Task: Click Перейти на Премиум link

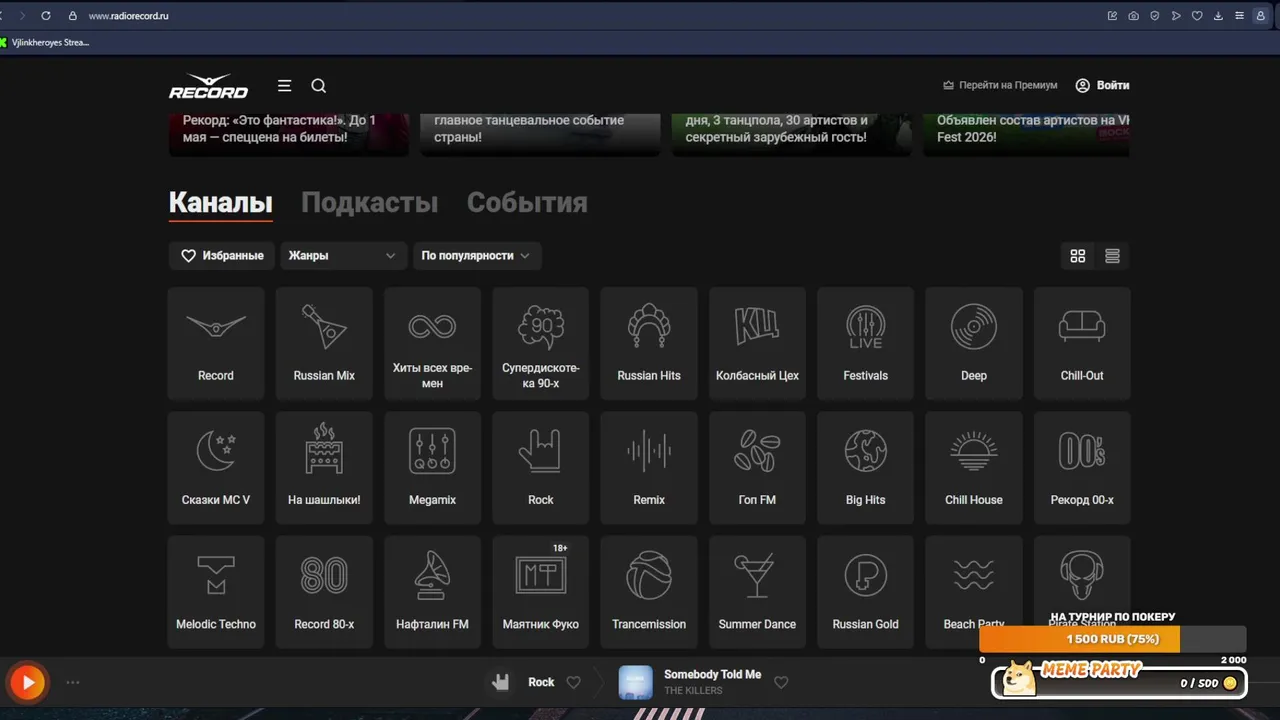Action: pyautogui.click(x=1000, y=86)
